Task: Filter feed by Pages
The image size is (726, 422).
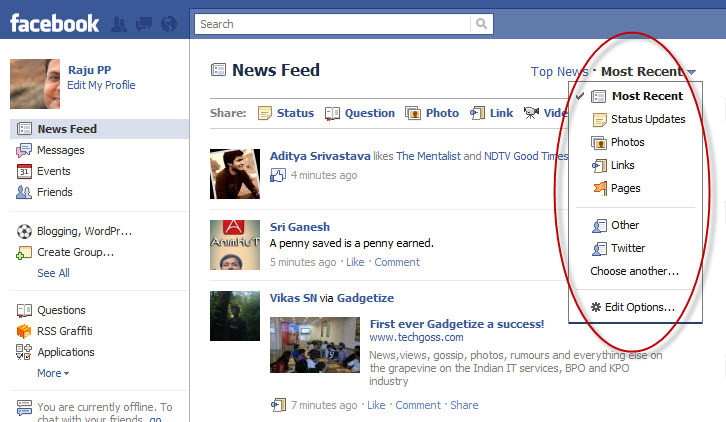Action: [x=626, y=188]
